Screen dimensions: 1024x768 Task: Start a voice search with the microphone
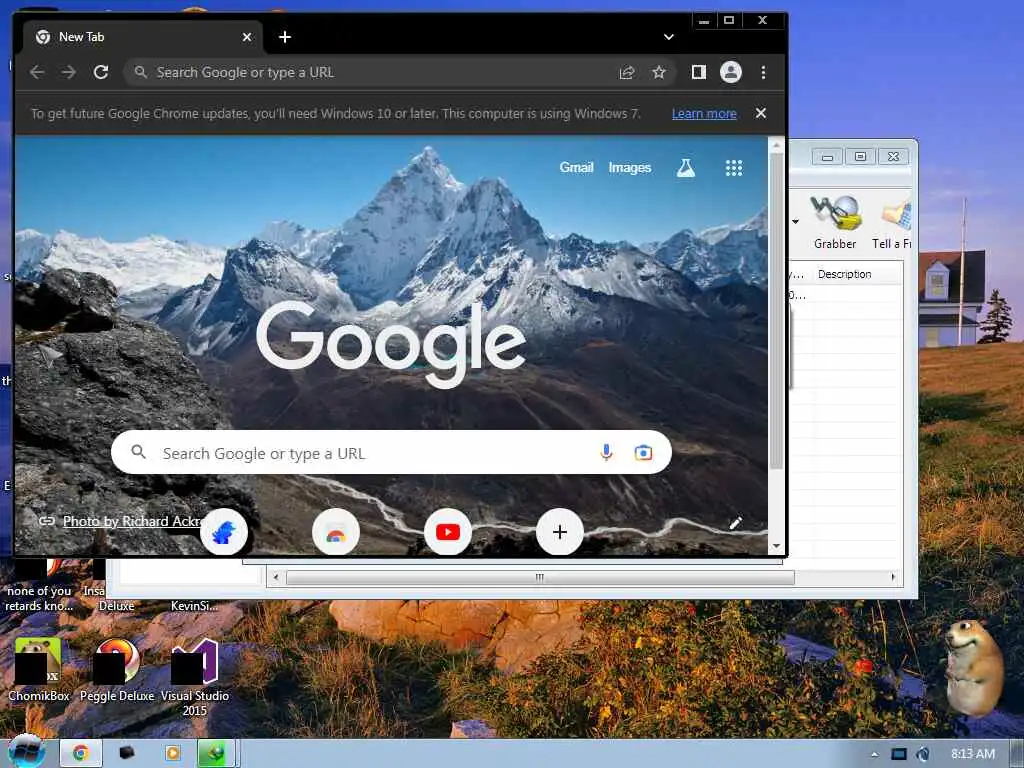click(x=606, y=453)
